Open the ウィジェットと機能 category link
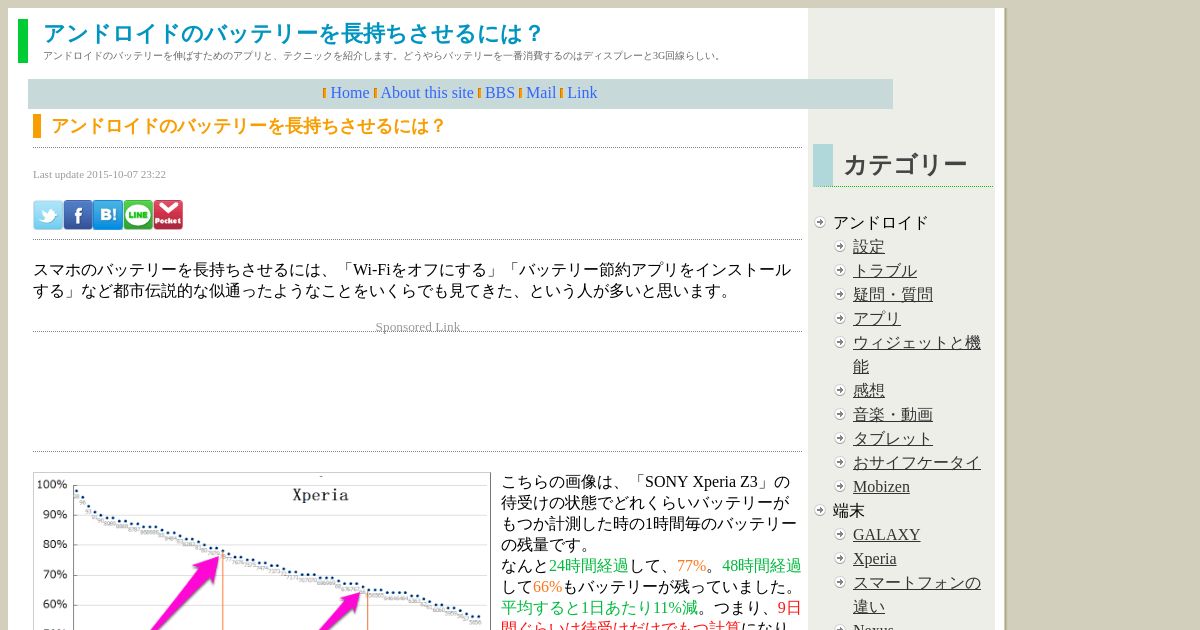Screen dimensions: 1200x630 pos(917,354)
